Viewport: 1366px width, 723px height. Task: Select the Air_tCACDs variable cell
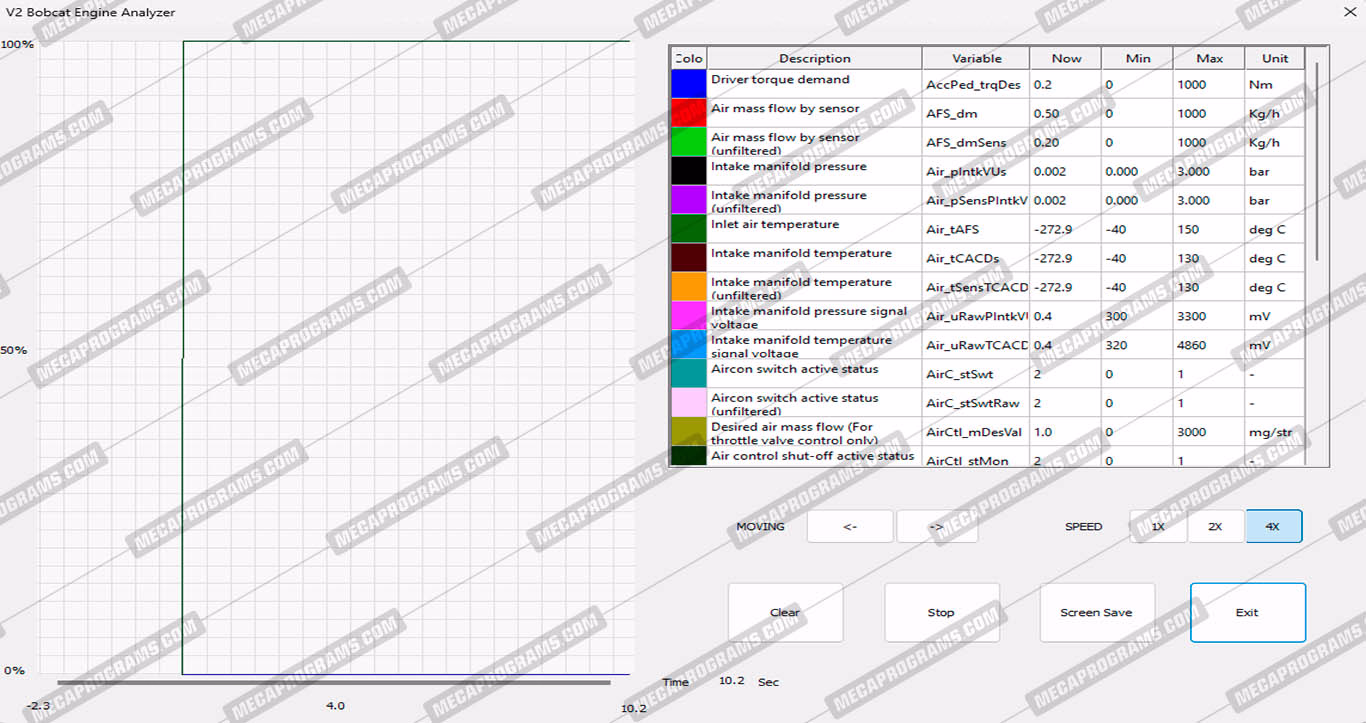tap(976, 258)
